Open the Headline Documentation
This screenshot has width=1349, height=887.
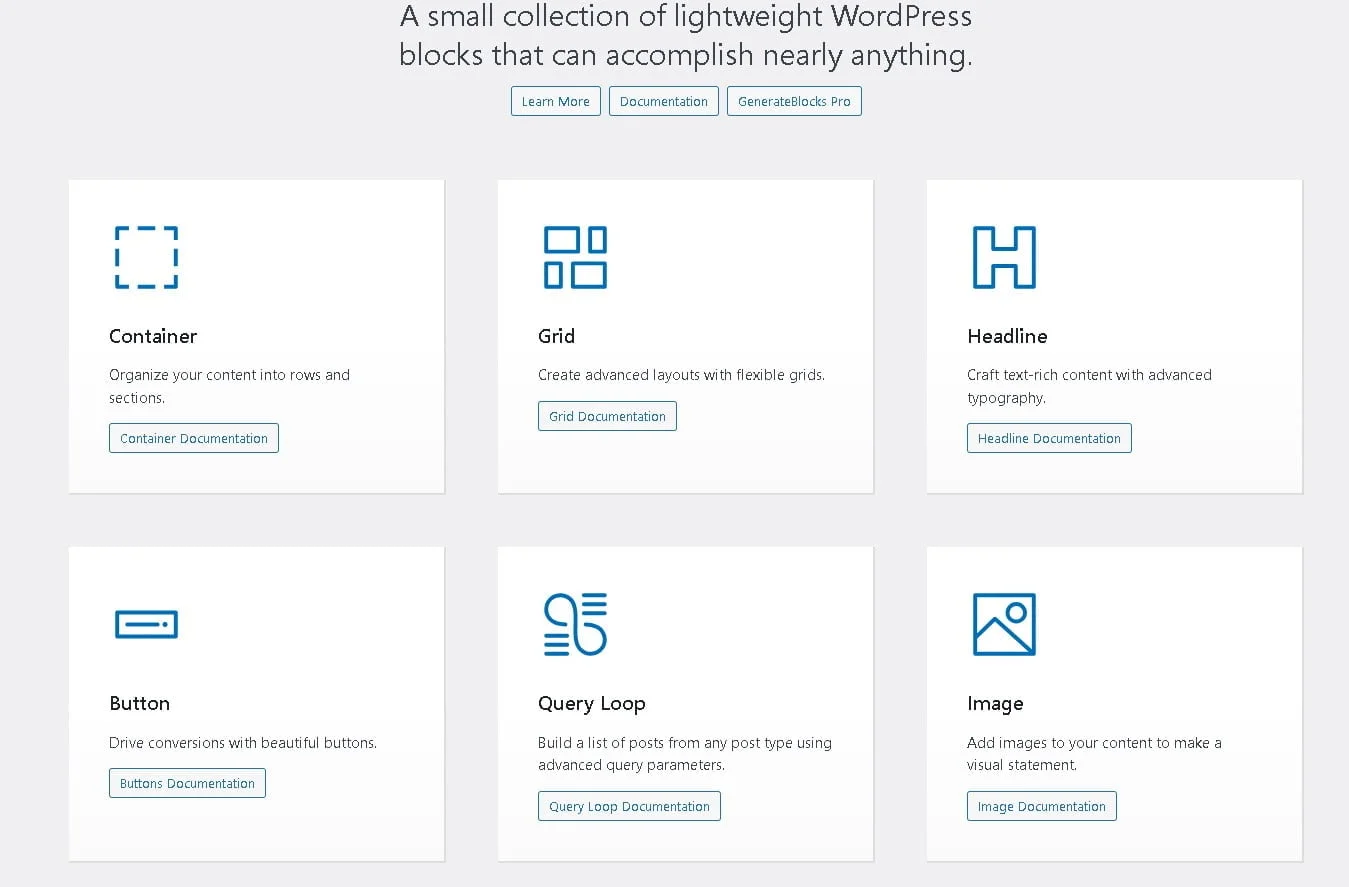1049,437
